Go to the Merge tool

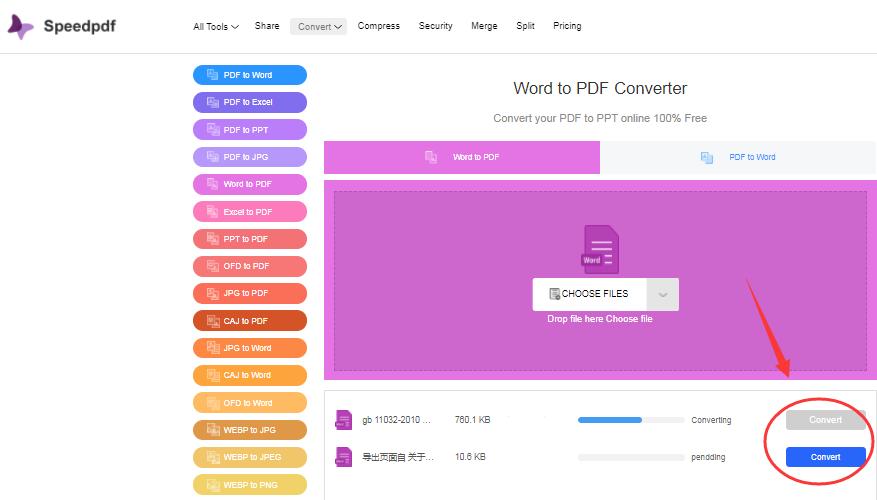[x=484, y=26]
